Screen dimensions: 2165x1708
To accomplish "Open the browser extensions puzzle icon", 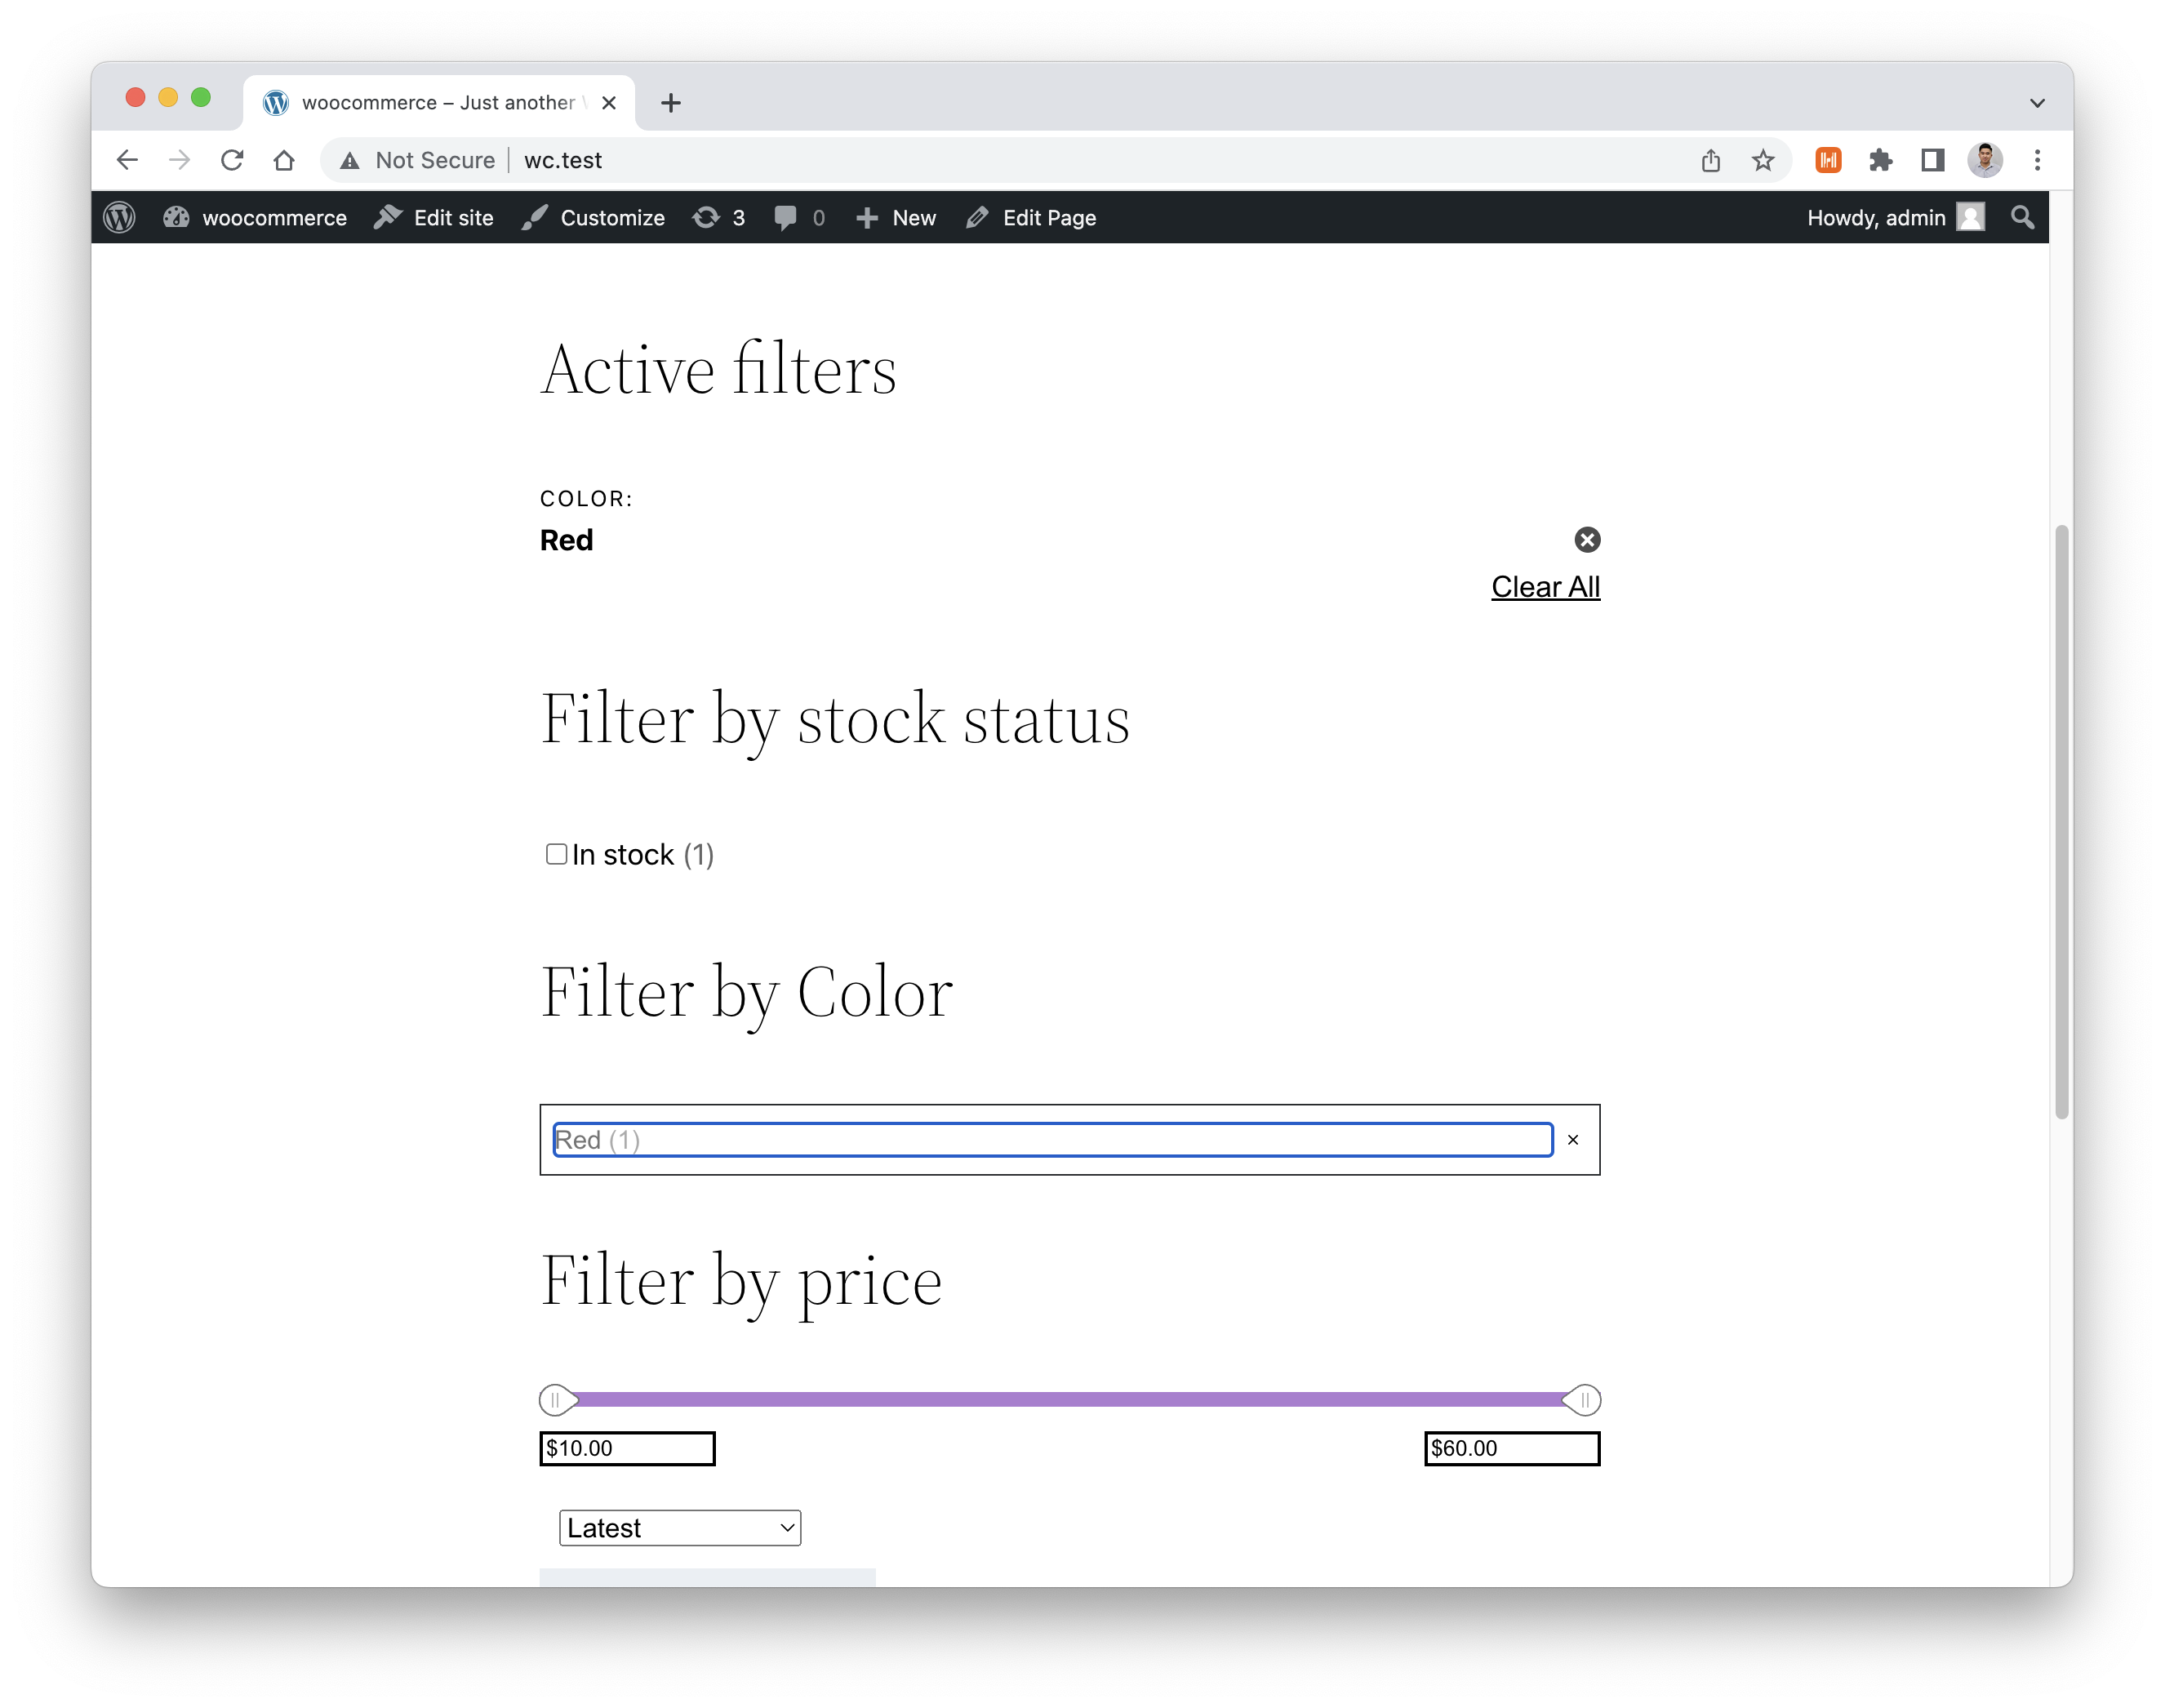I will (x=1880, y=160).
